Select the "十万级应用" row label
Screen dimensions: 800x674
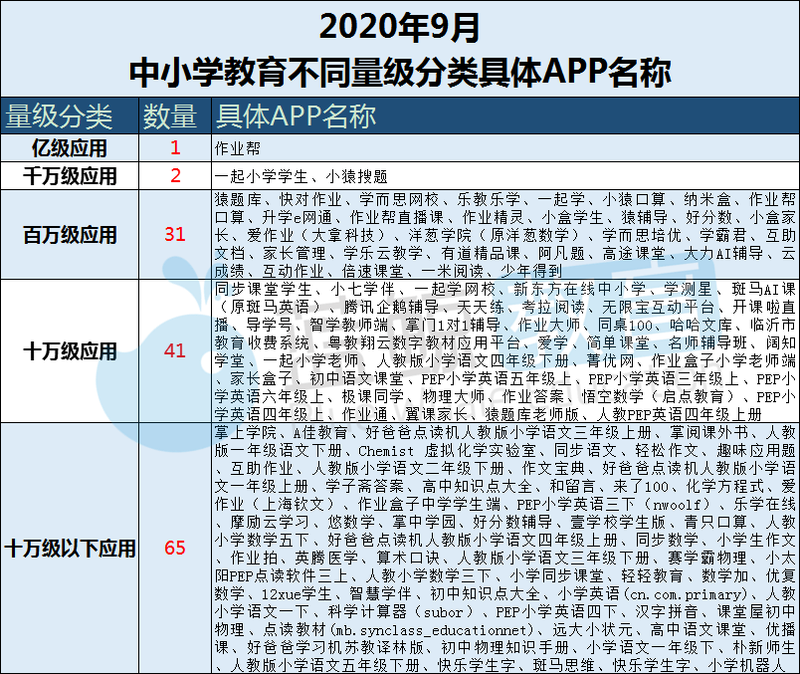pyautogui.click(x=69, y=351)
